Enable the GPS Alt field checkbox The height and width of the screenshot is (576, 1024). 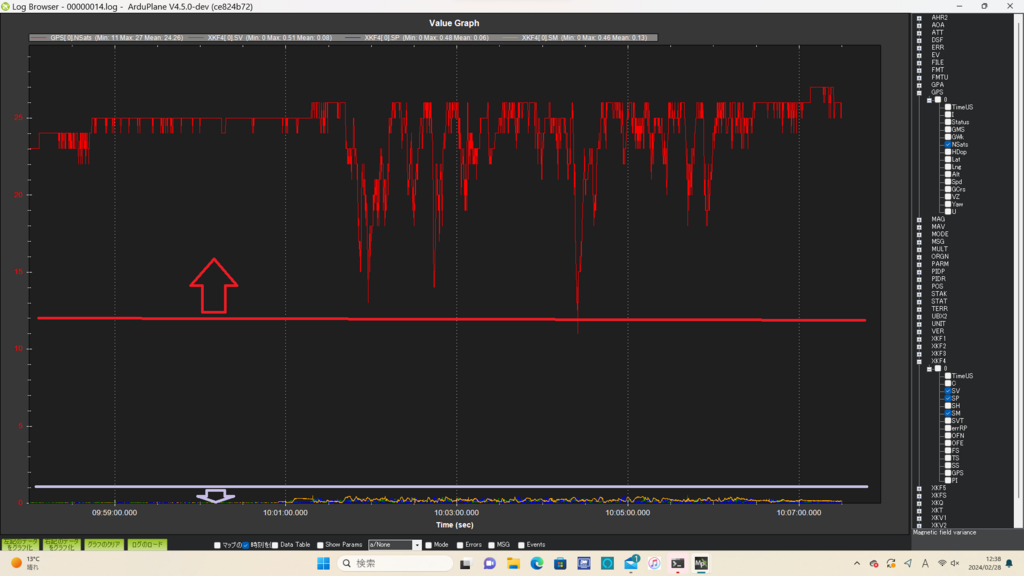click(948, 174)
